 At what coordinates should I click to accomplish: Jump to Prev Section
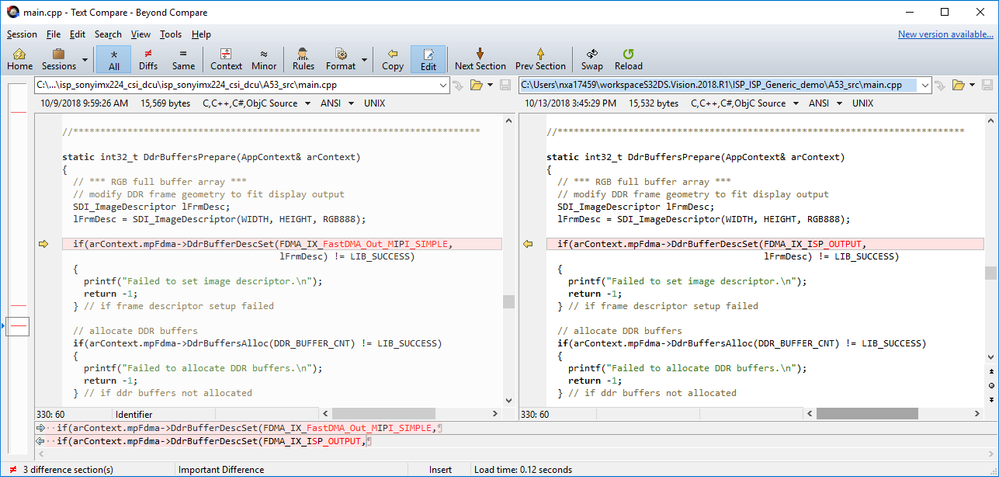tap(540, 59)
